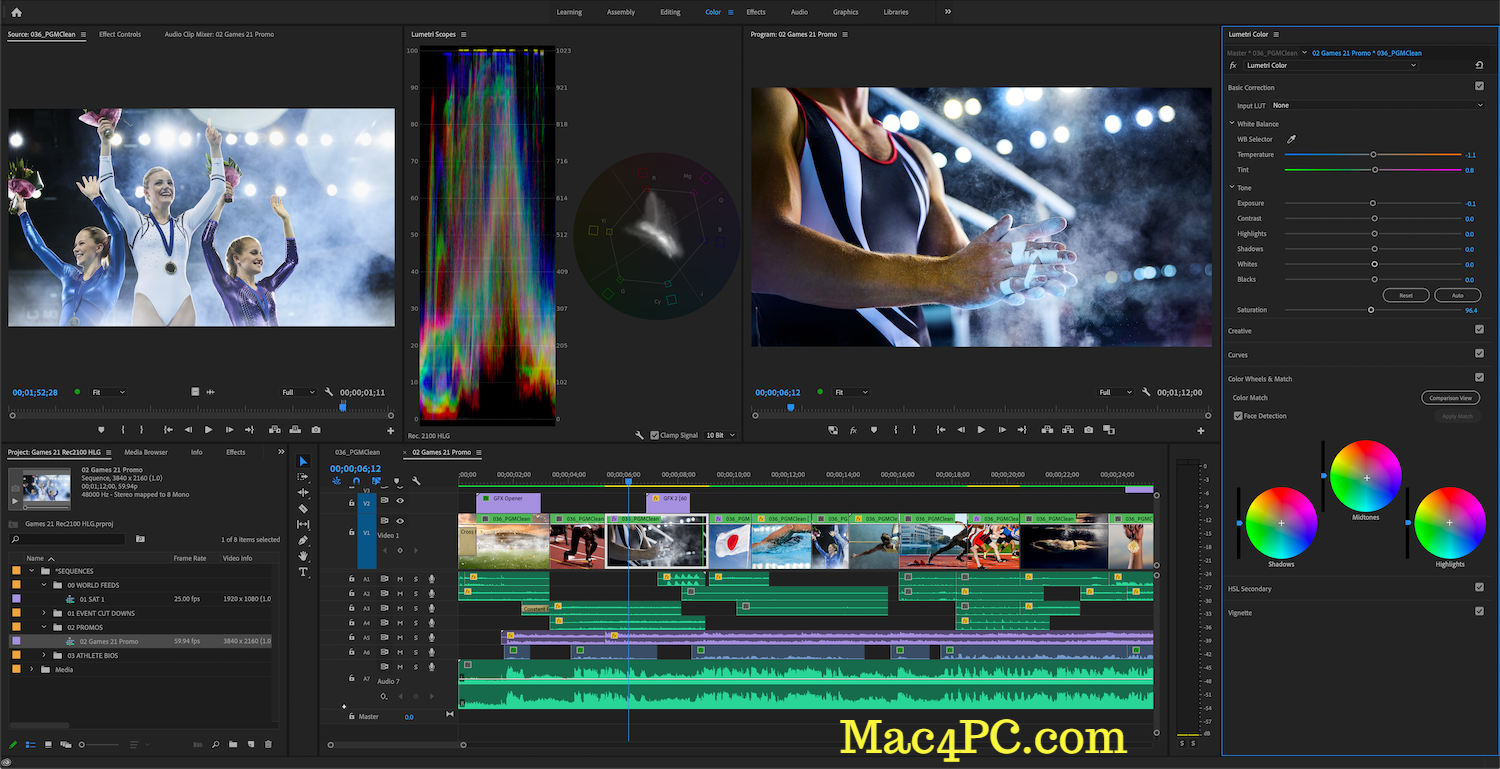Click Reset tone button
Viewport: 1500px width, 769px height.
(1406, 295)
